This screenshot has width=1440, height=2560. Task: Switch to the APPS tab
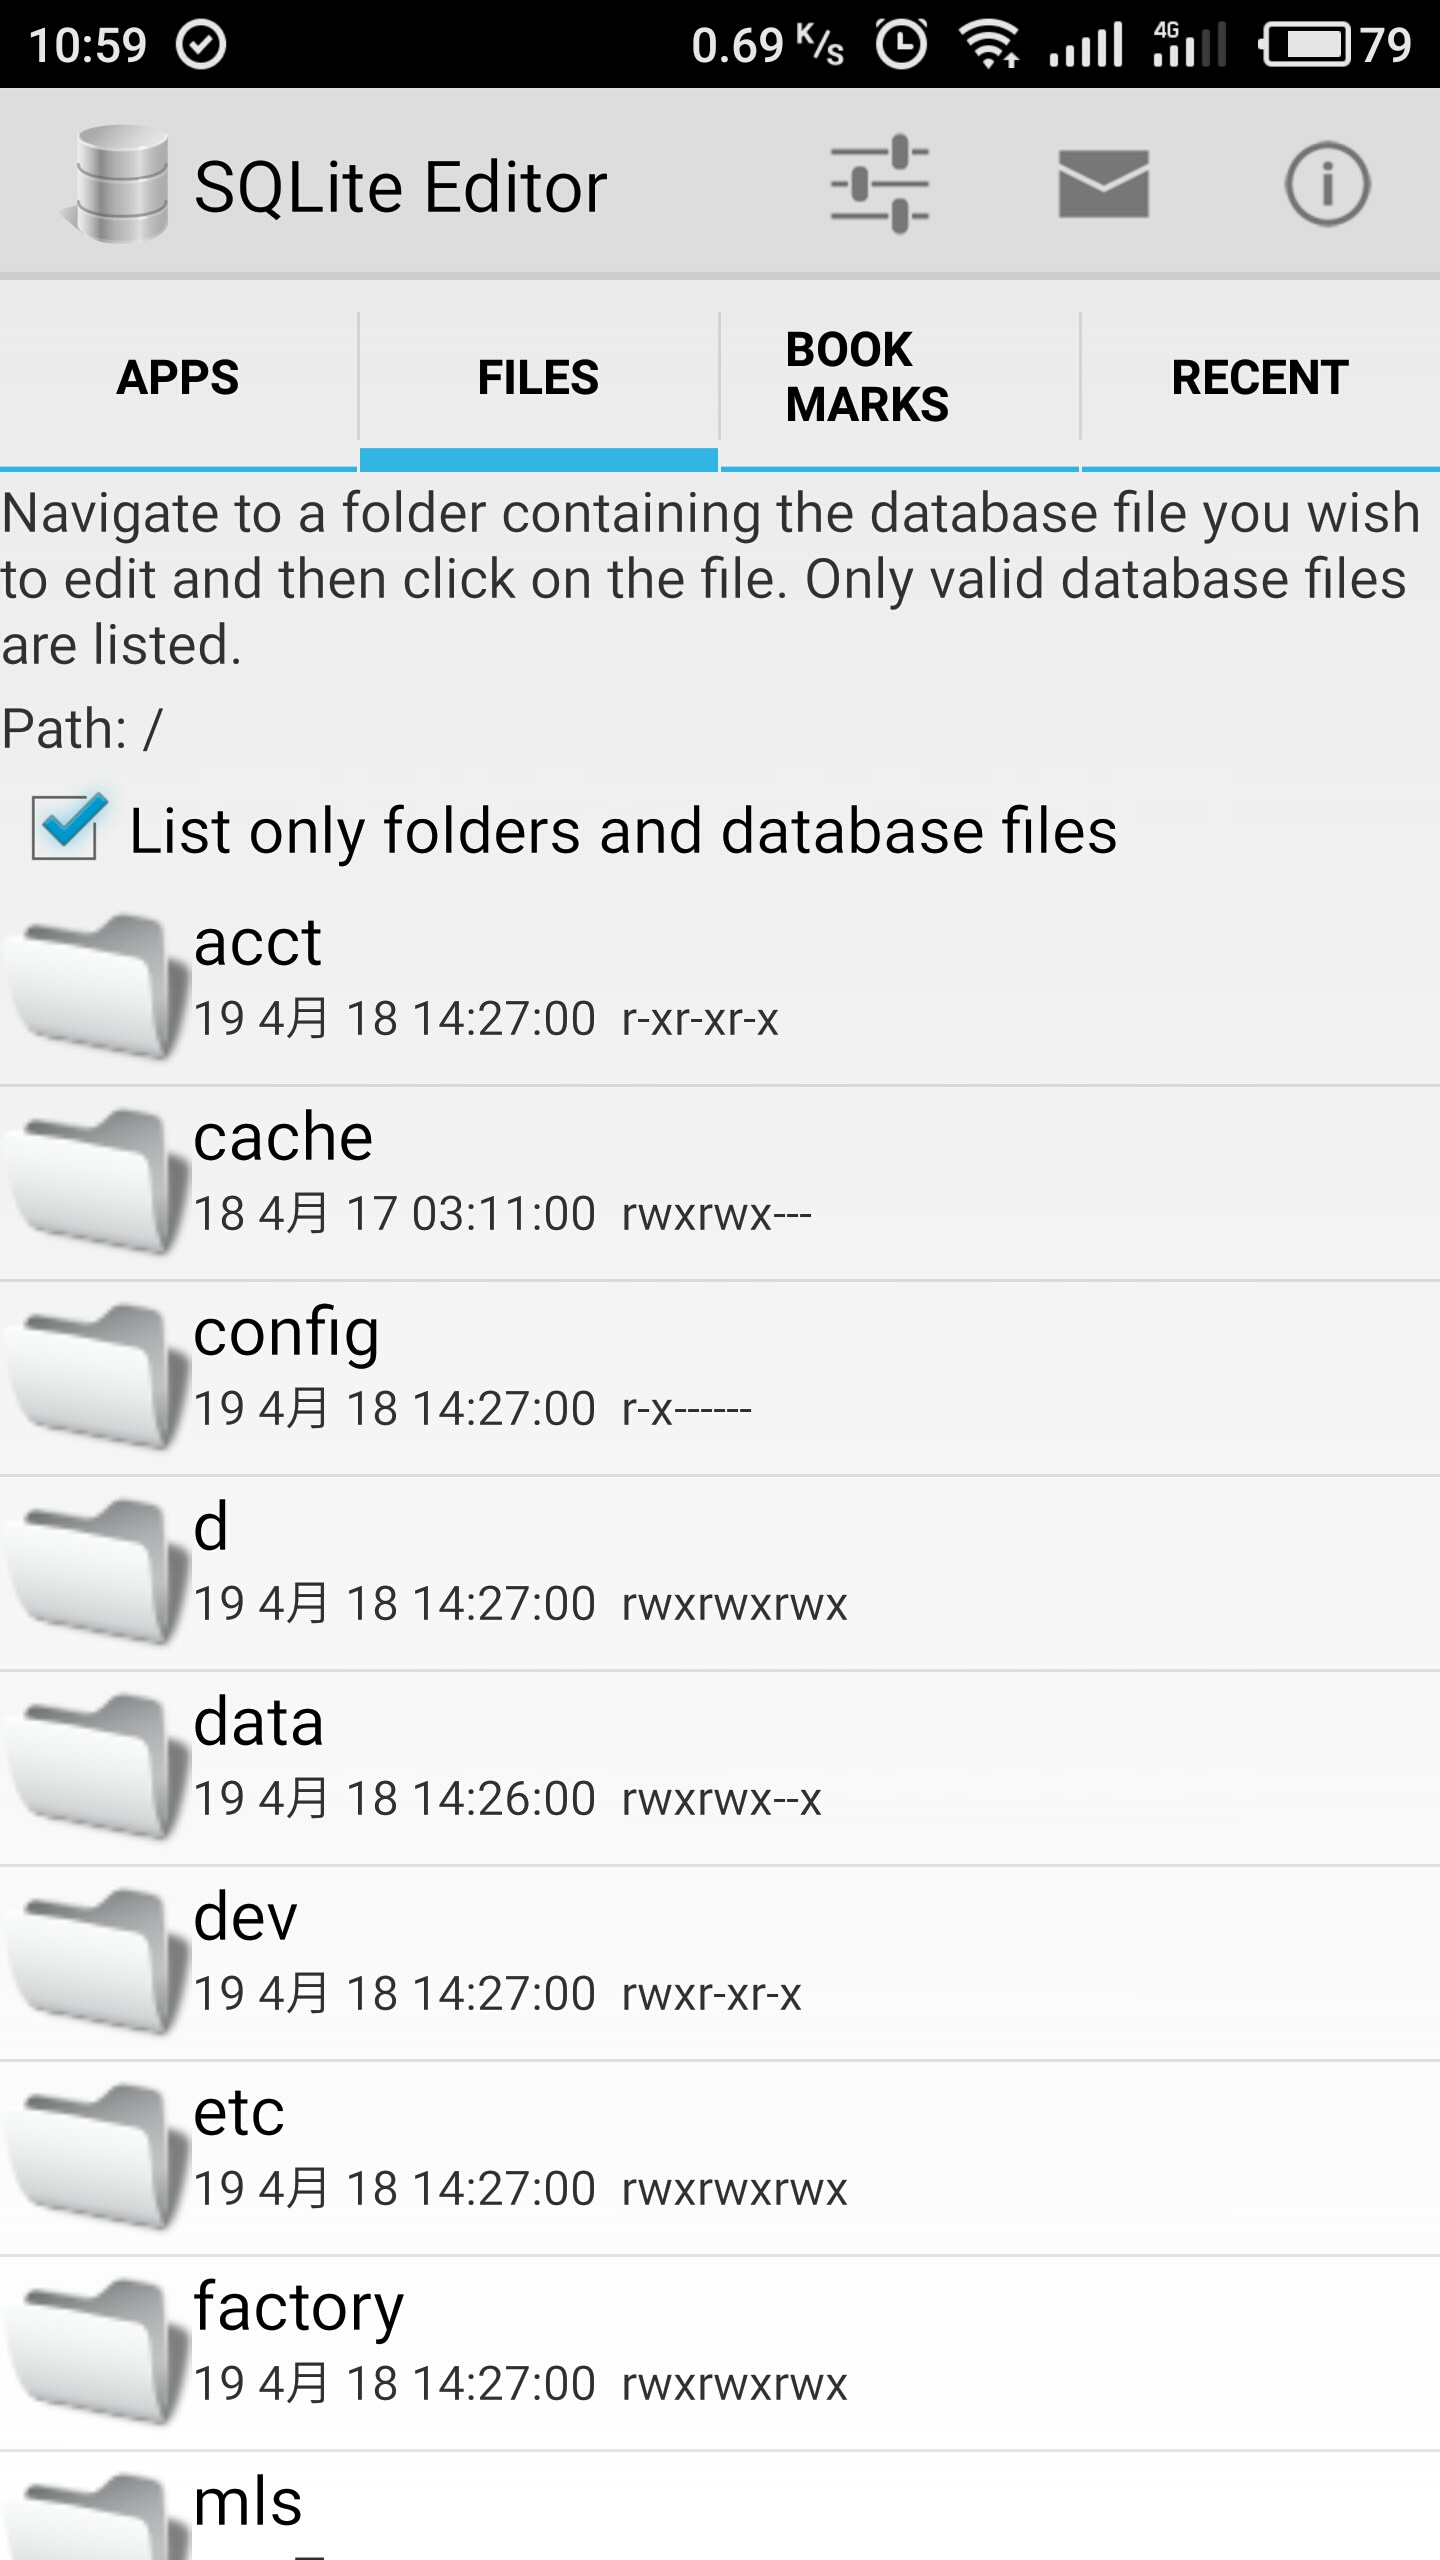pyautogui.click(x=178, y=378)
